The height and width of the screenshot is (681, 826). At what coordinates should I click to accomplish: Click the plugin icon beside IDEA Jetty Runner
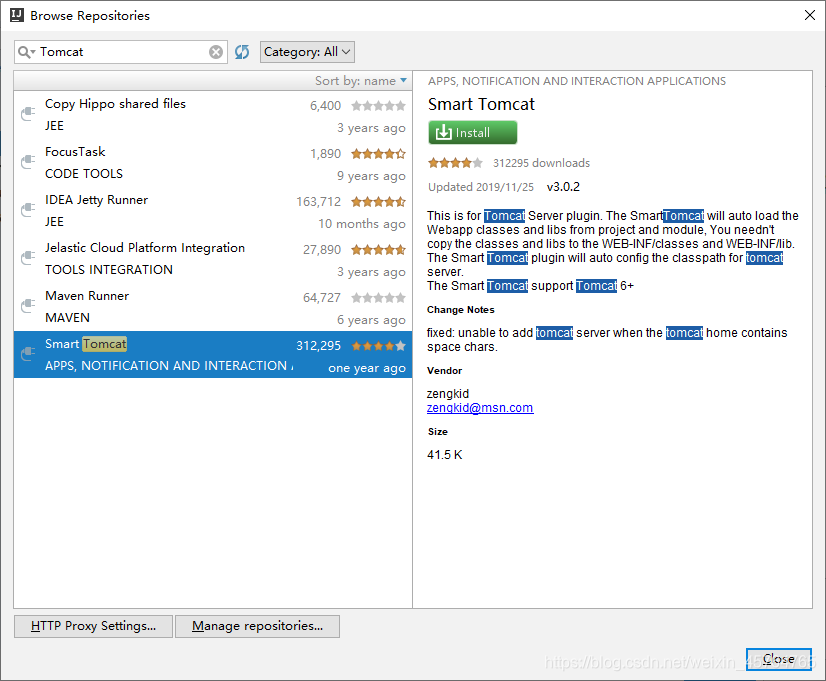(28, 210)
